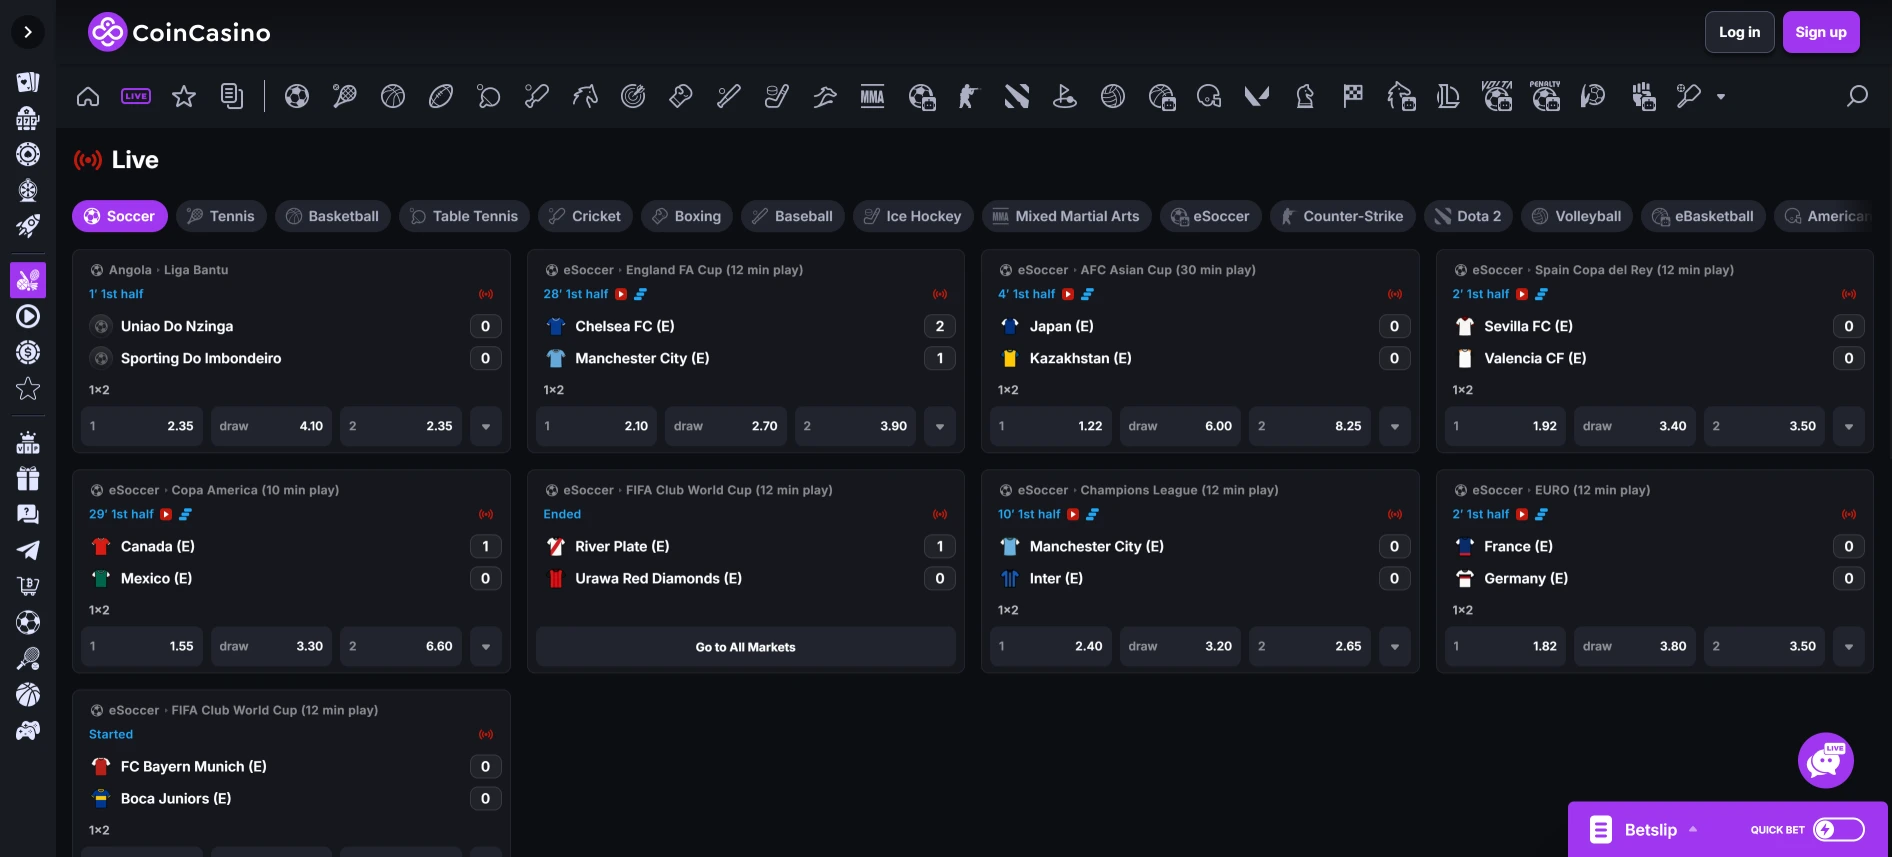Open playing cards icon in left sidebar
This screenshot has width=1892, height=857.
[x=28, y=82]
